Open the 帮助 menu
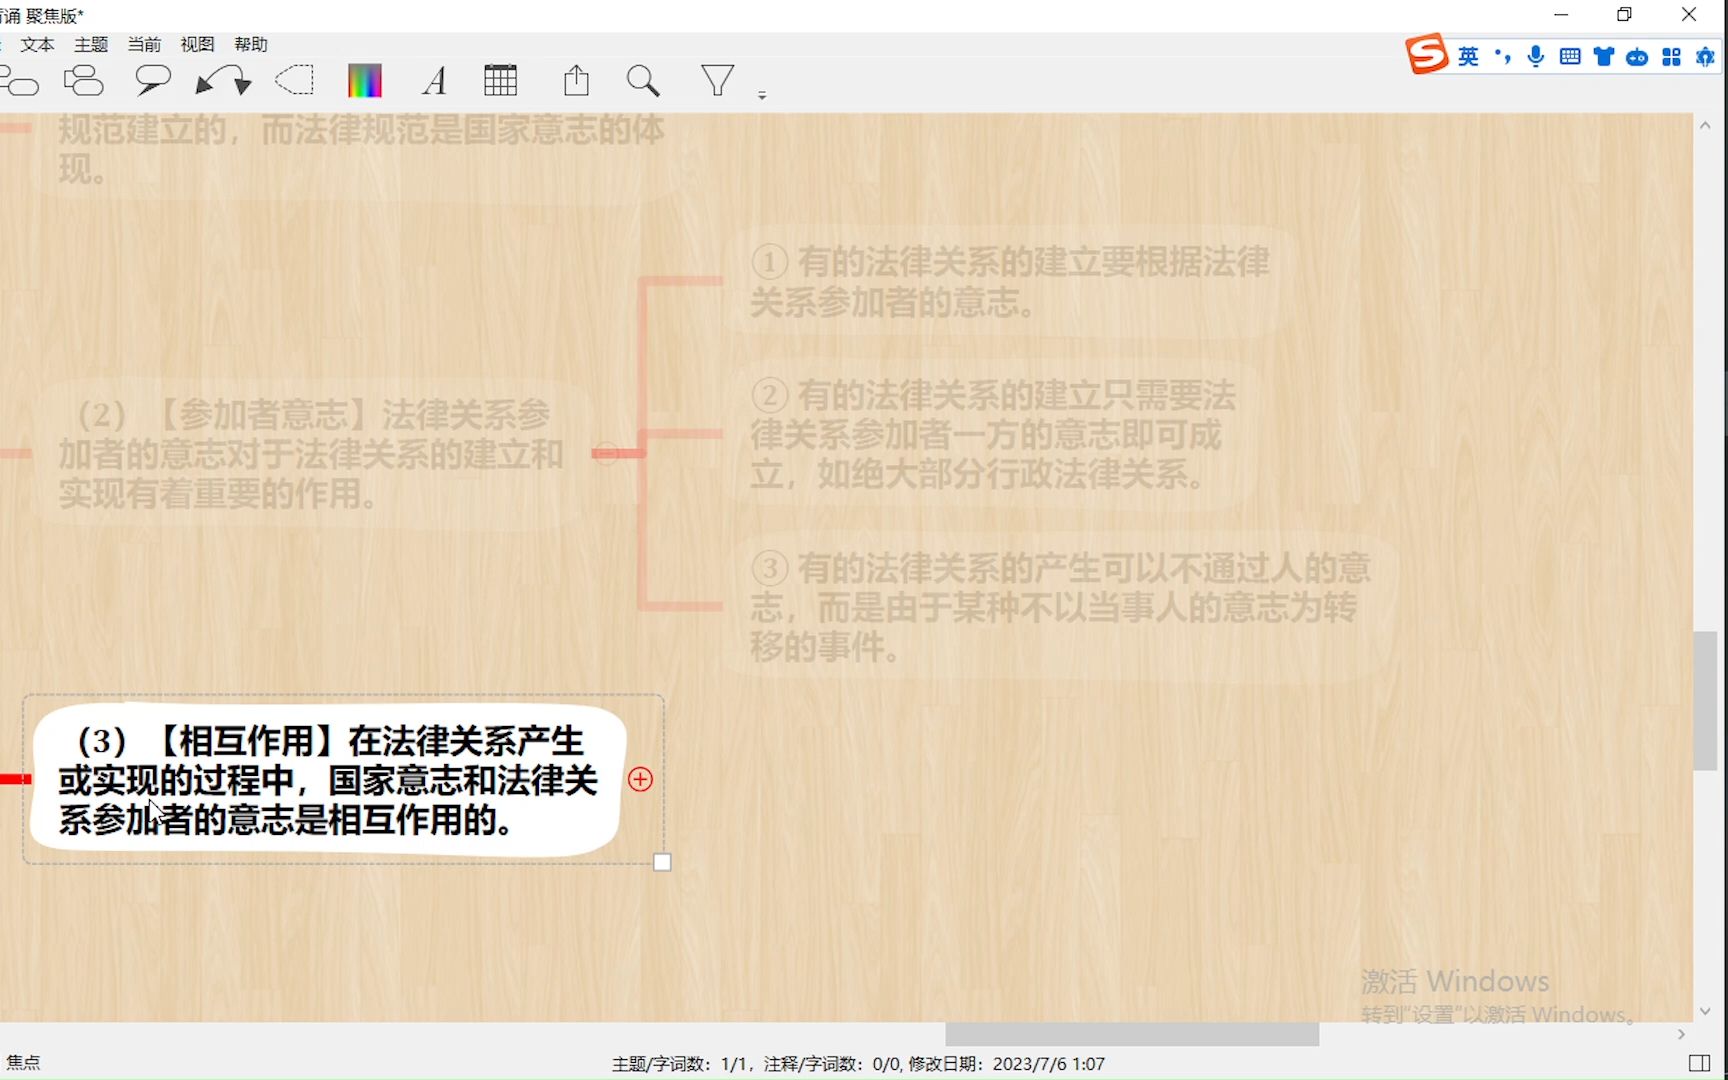 click(x=251, y=44)
